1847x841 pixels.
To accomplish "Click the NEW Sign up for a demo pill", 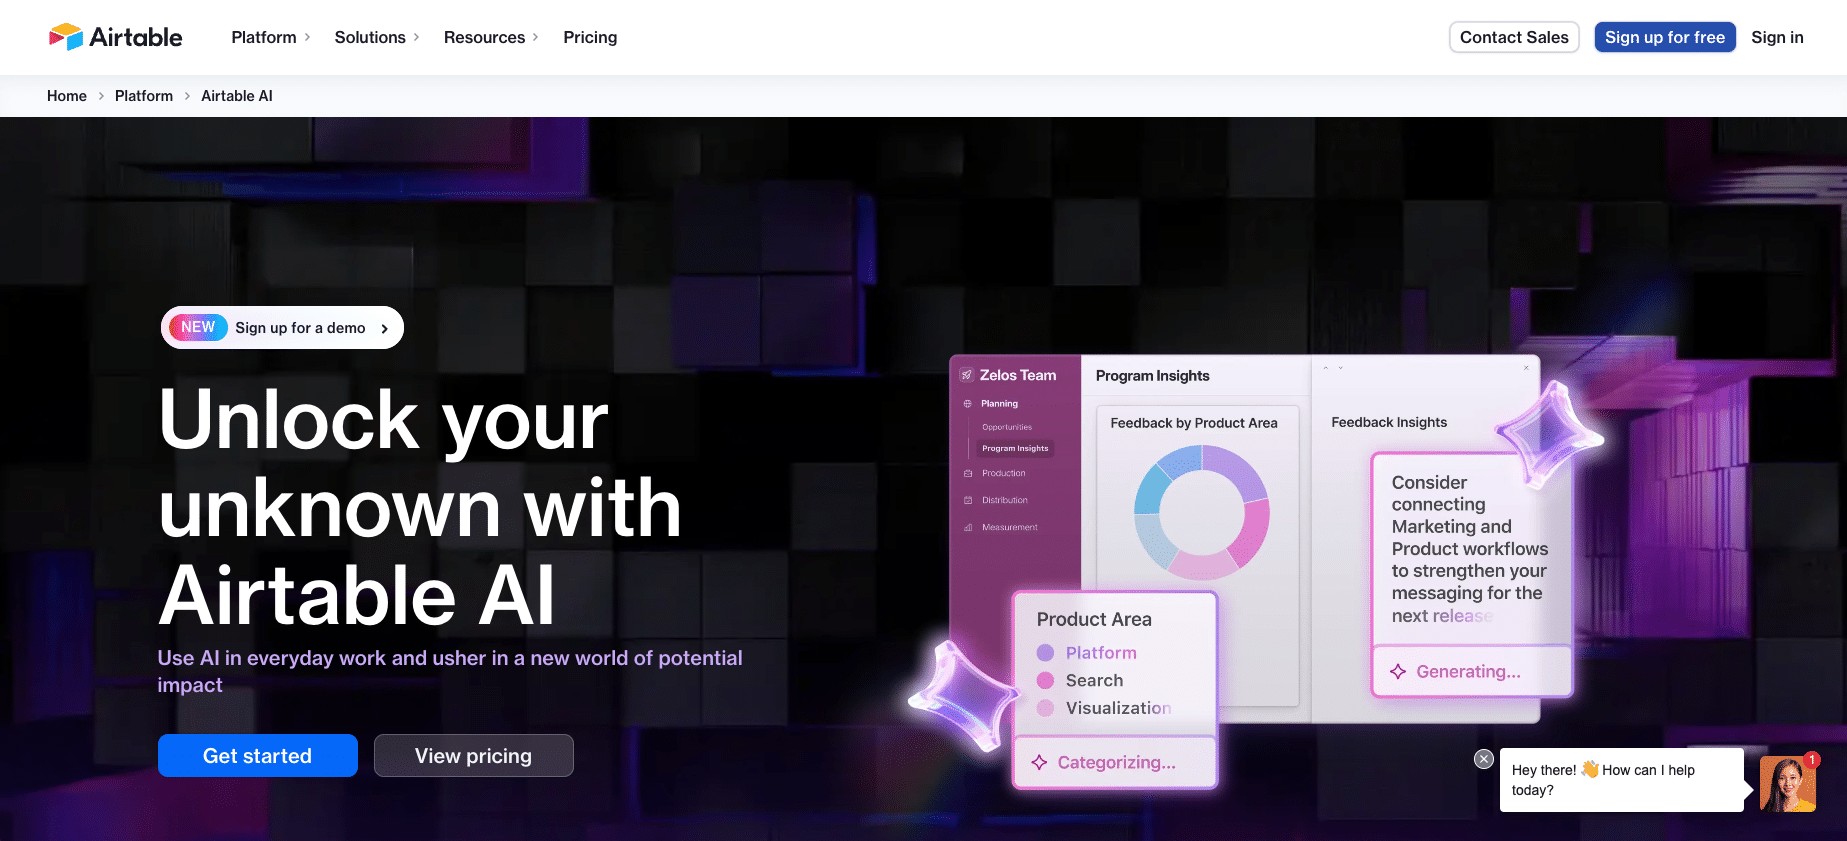I will pos(282,327).
